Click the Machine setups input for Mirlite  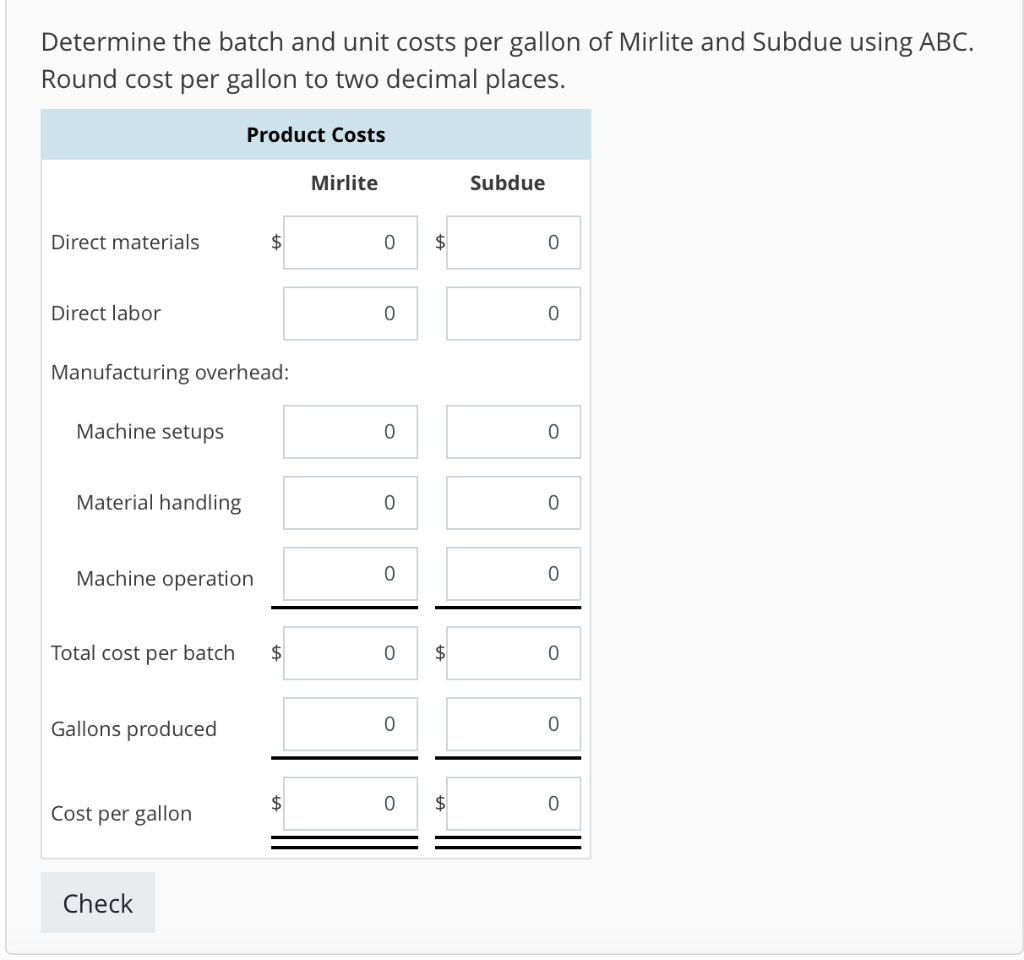pos(350,431)
